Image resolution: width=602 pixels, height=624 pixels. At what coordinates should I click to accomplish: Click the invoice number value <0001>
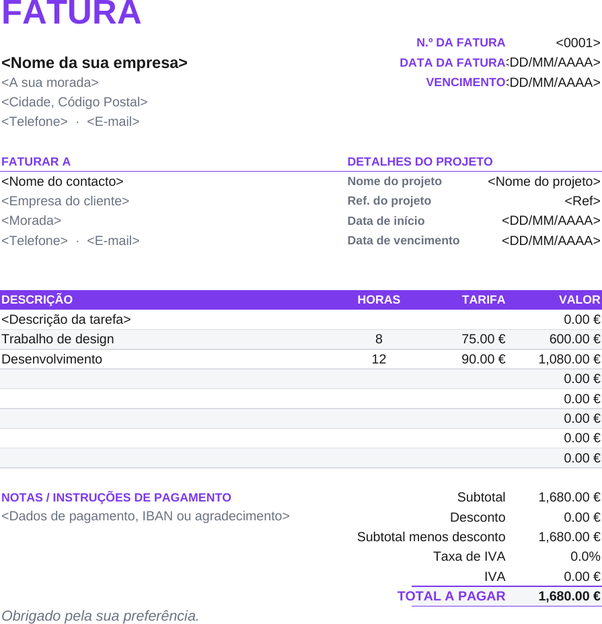(x=578, y=43)
